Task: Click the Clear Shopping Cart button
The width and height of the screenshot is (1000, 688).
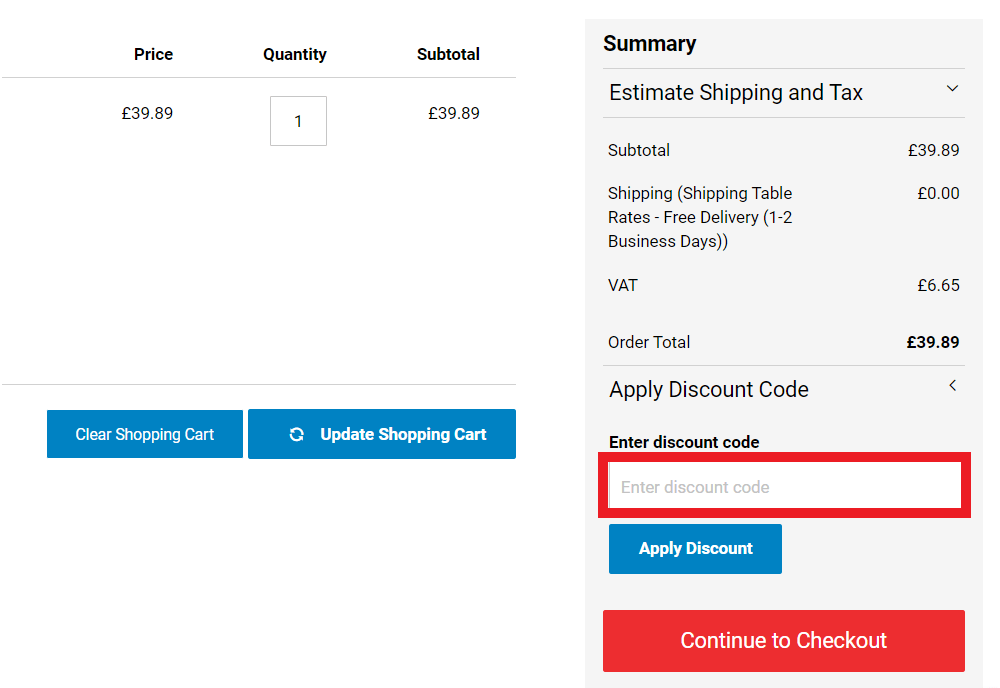Action: tap(145, 434)
